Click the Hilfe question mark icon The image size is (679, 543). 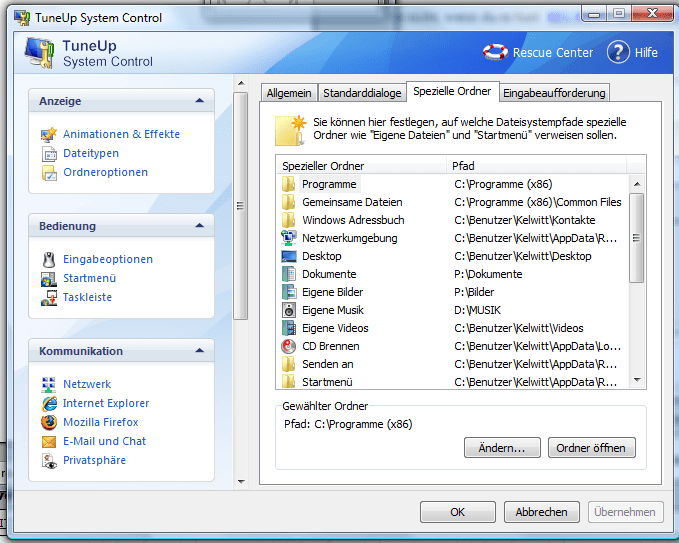pyautogui.click(x=618, y=52)
